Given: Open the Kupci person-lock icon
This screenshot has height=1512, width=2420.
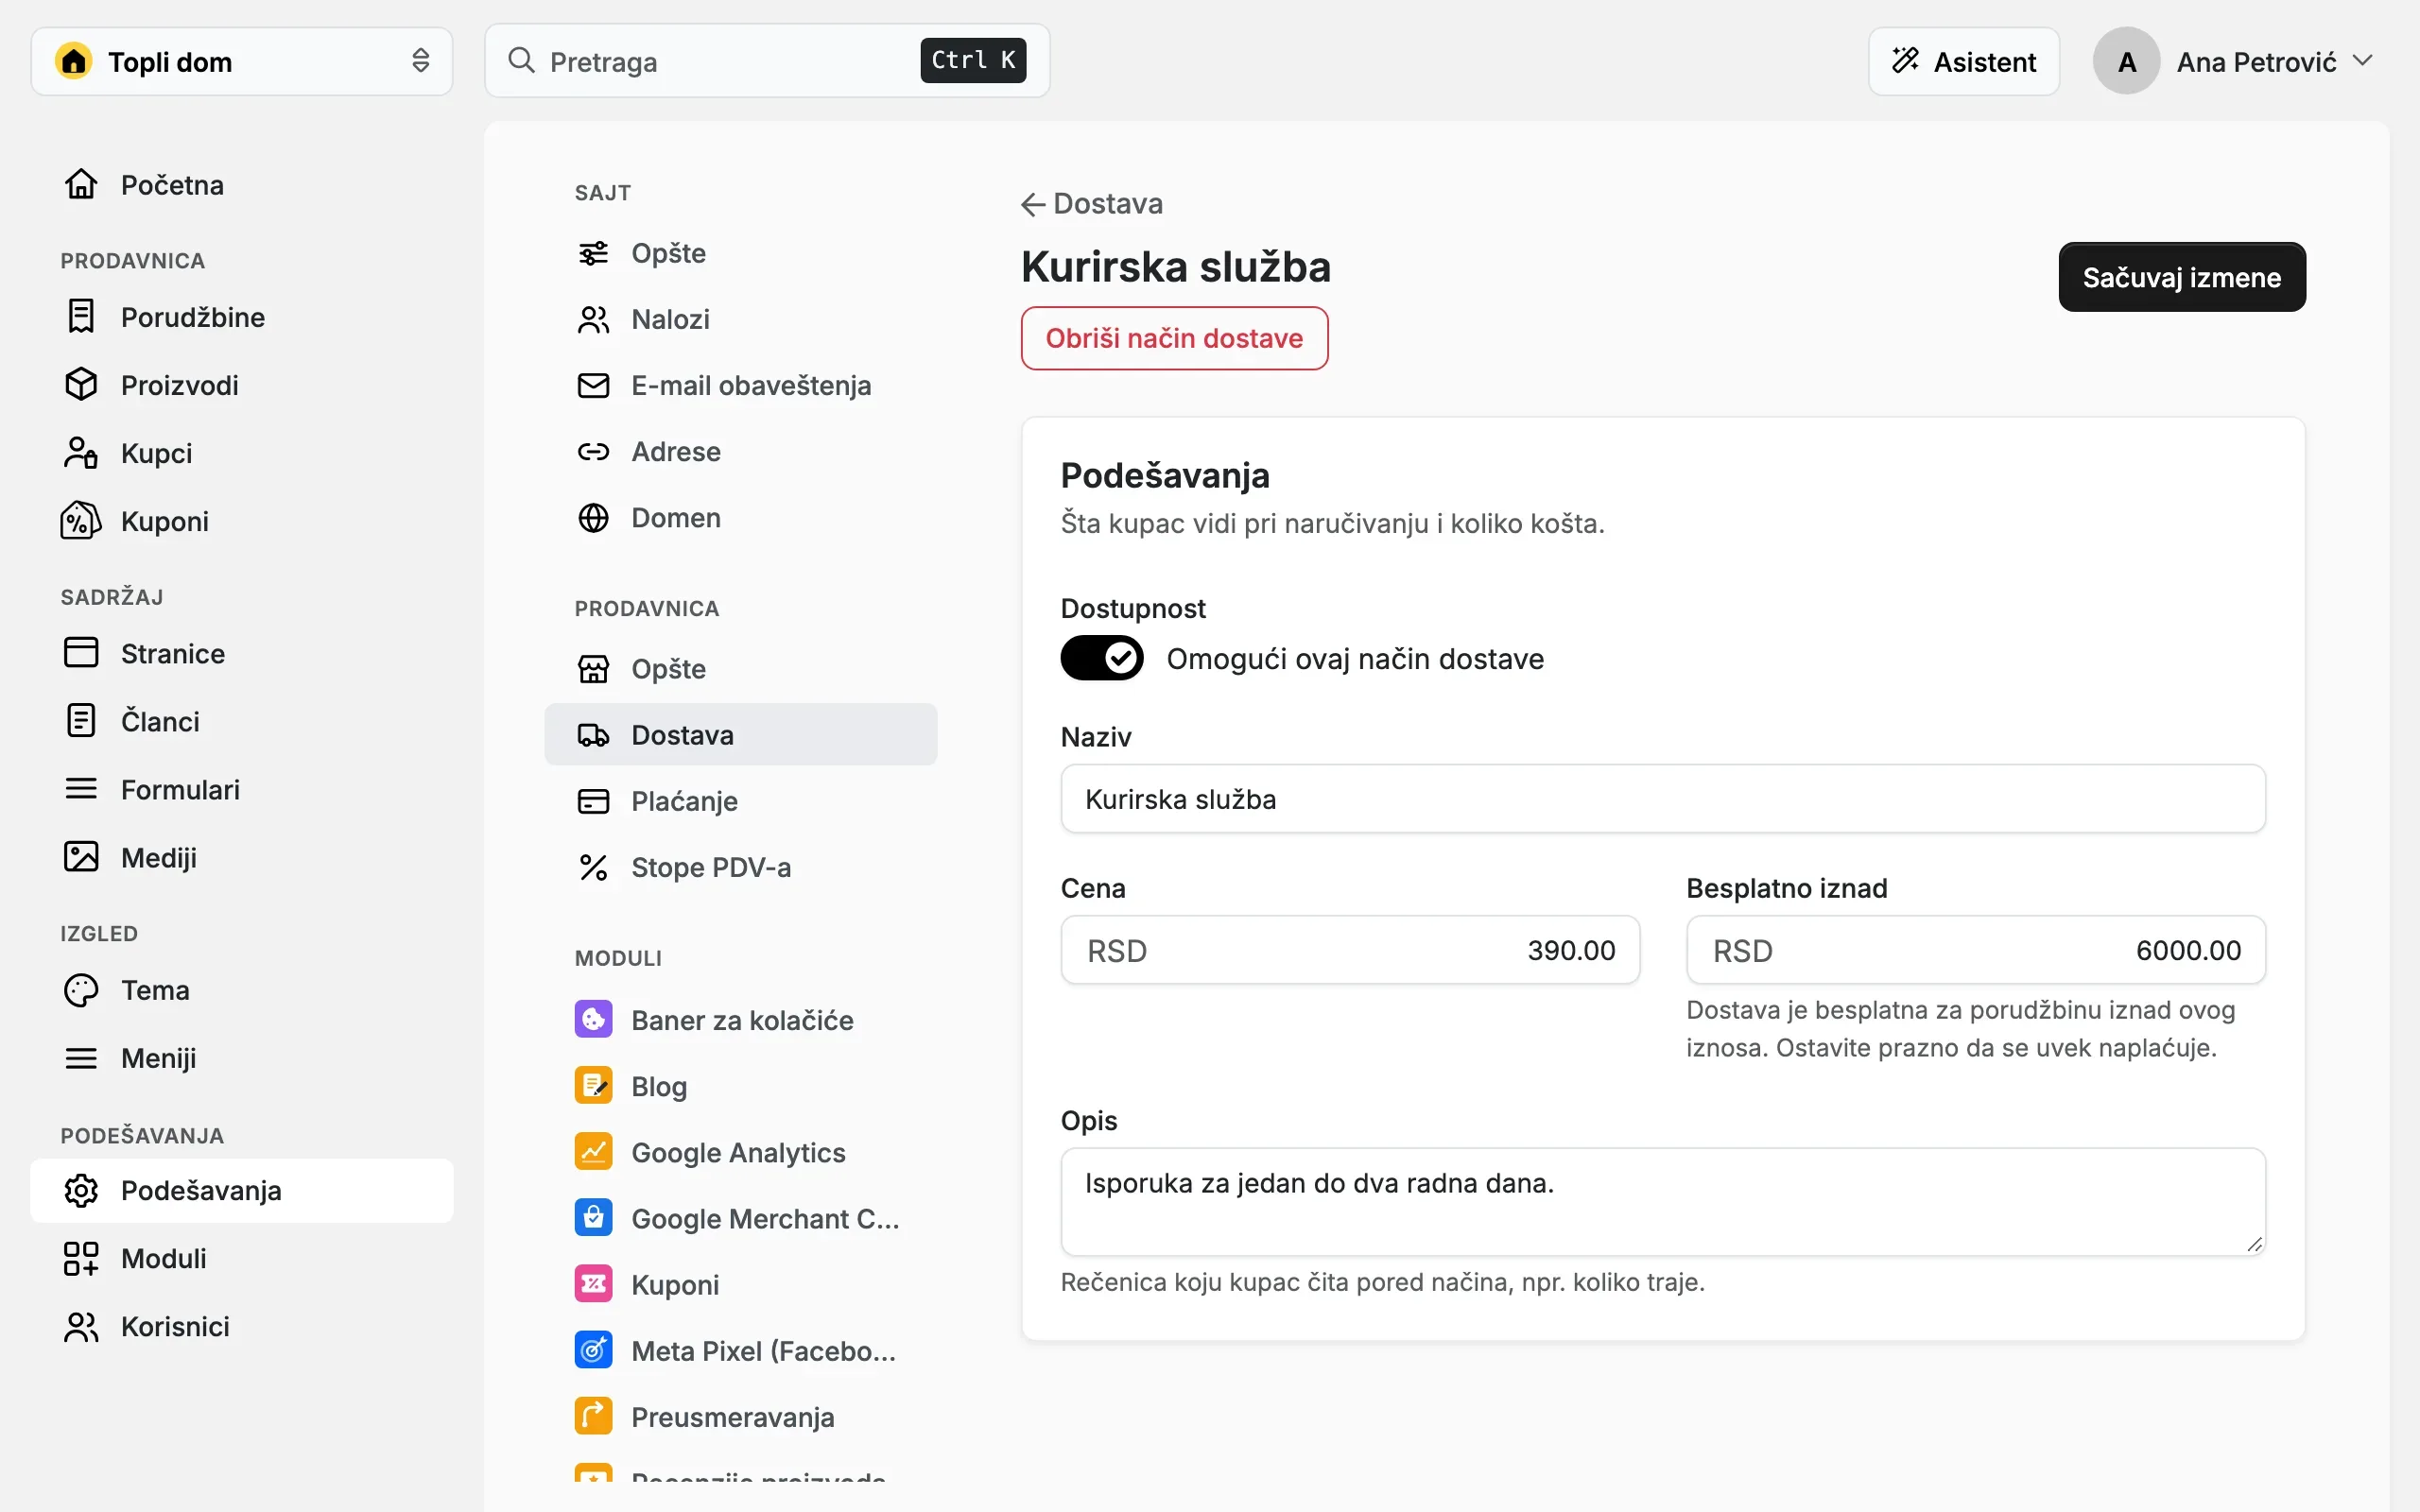Looking at the screenshot, I should [x=81, y=452].
